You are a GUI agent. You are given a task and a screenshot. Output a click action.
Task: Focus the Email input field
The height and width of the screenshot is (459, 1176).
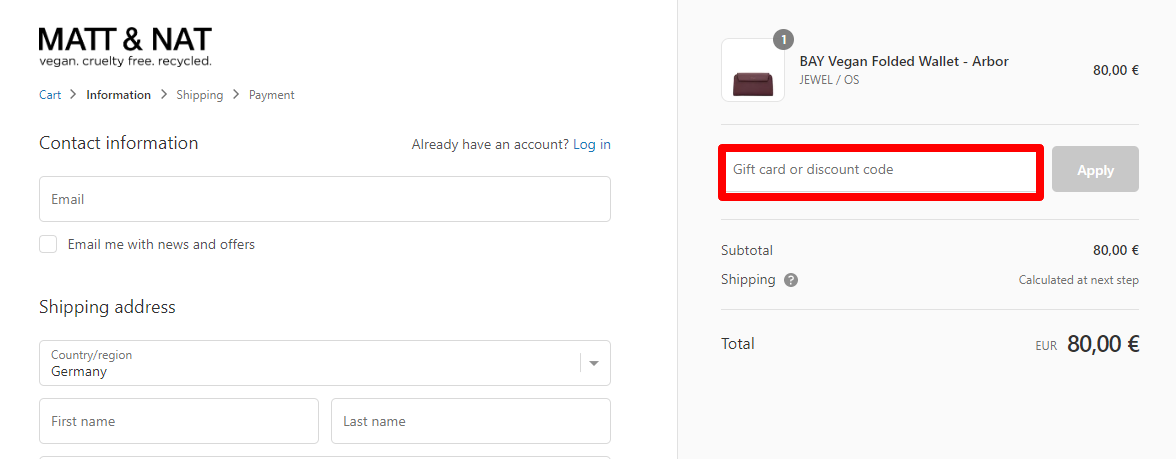click(x=324, y=199)
